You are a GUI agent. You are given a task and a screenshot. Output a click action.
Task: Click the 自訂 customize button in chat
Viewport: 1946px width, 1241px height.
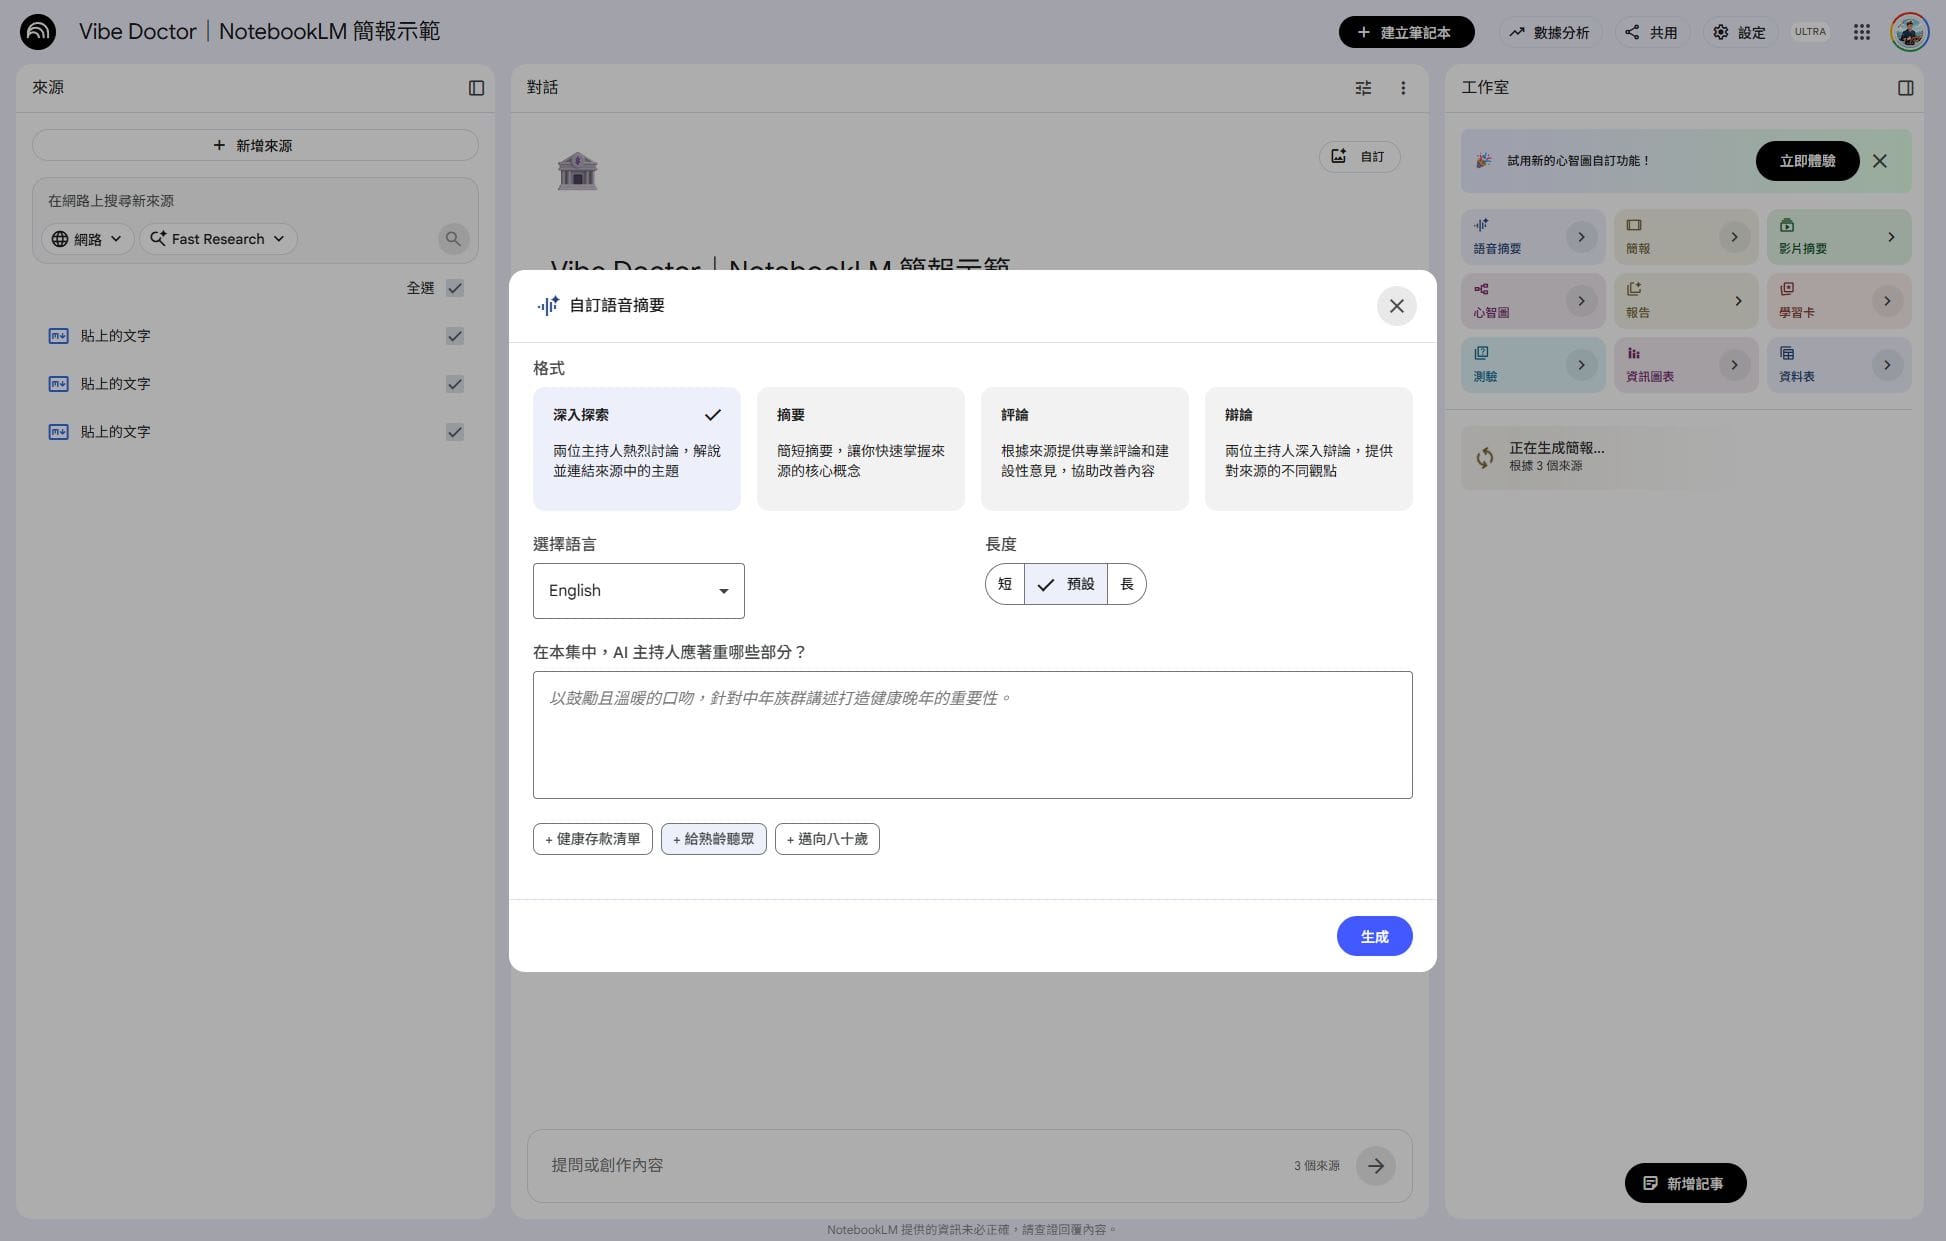(1359, 157)
